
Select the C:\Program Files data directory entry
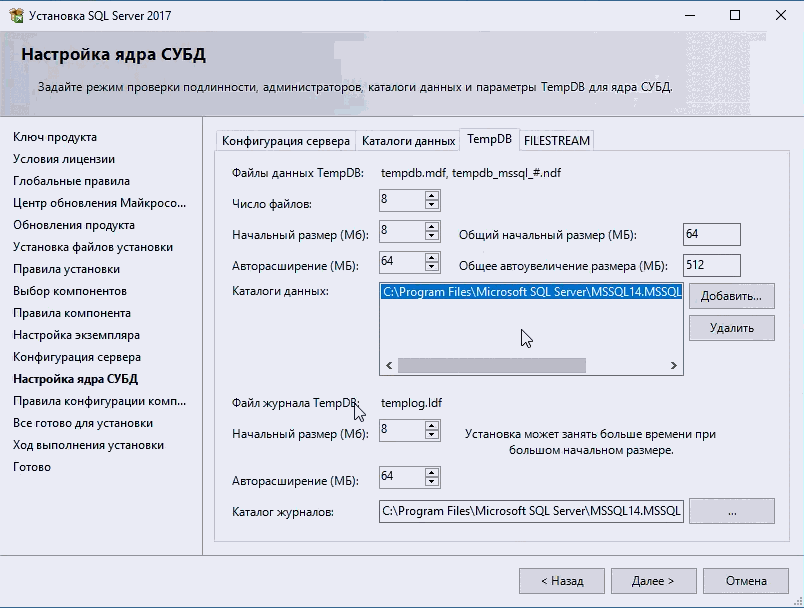pyautogui.click(x=531, y=292)
